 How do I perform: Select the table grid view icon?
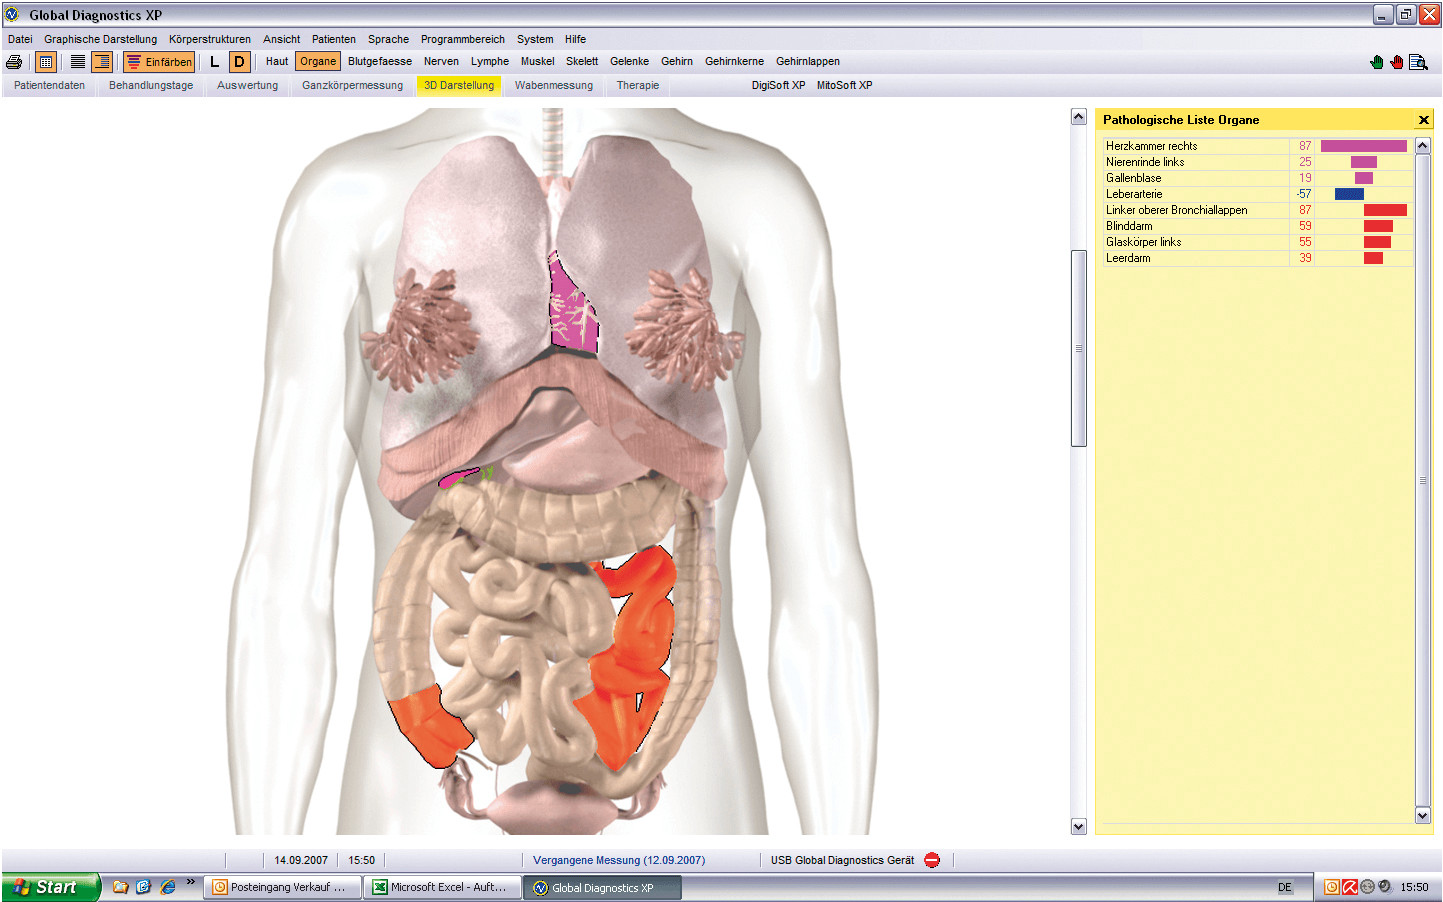click(x=46, y=62)
